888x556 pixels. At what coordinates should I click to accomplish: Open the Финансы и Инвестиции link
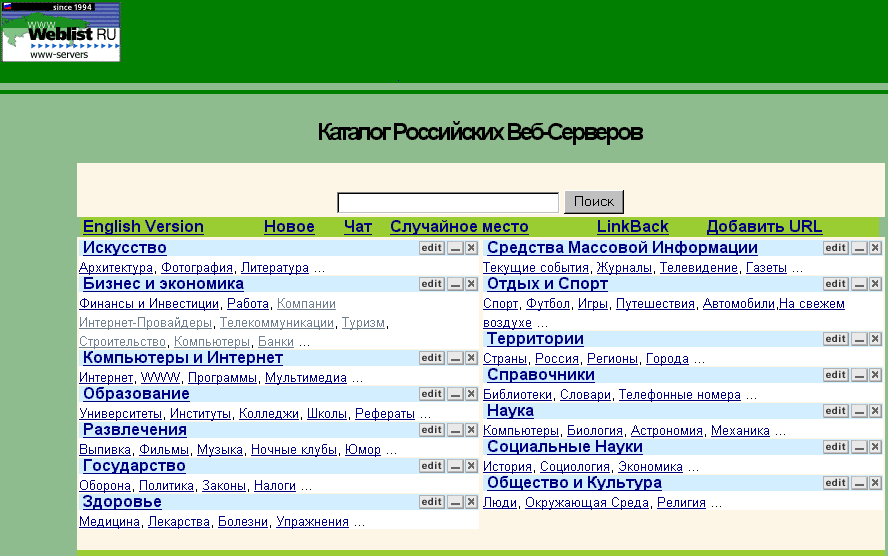coord(149,304)
